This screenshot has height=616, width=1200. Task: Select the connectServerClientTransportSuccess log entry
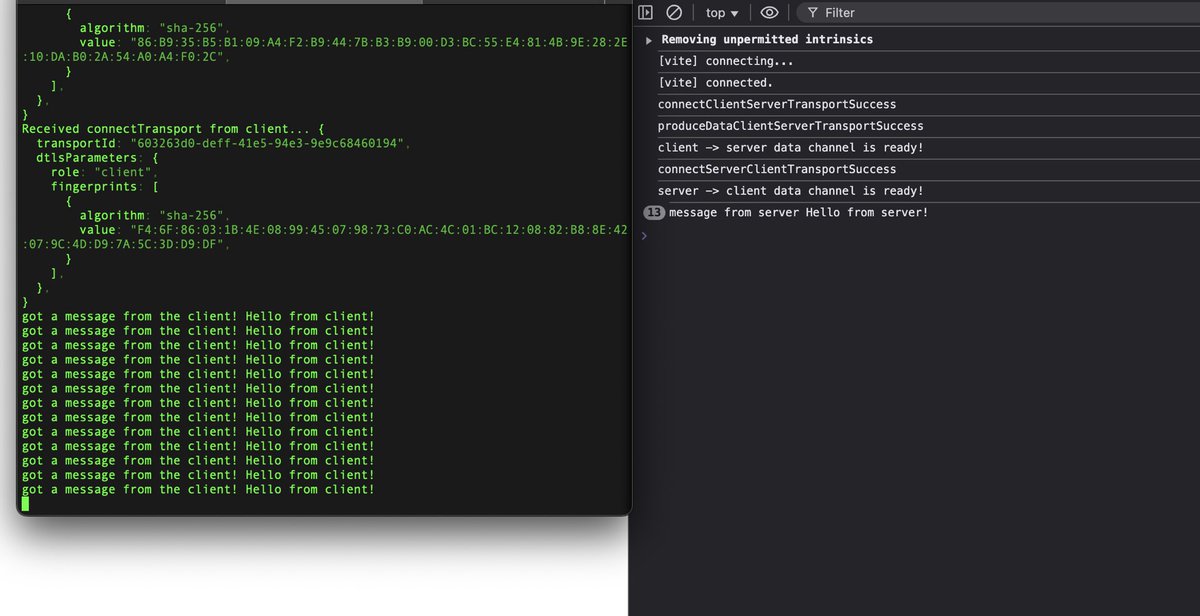(x=777, y=169)
